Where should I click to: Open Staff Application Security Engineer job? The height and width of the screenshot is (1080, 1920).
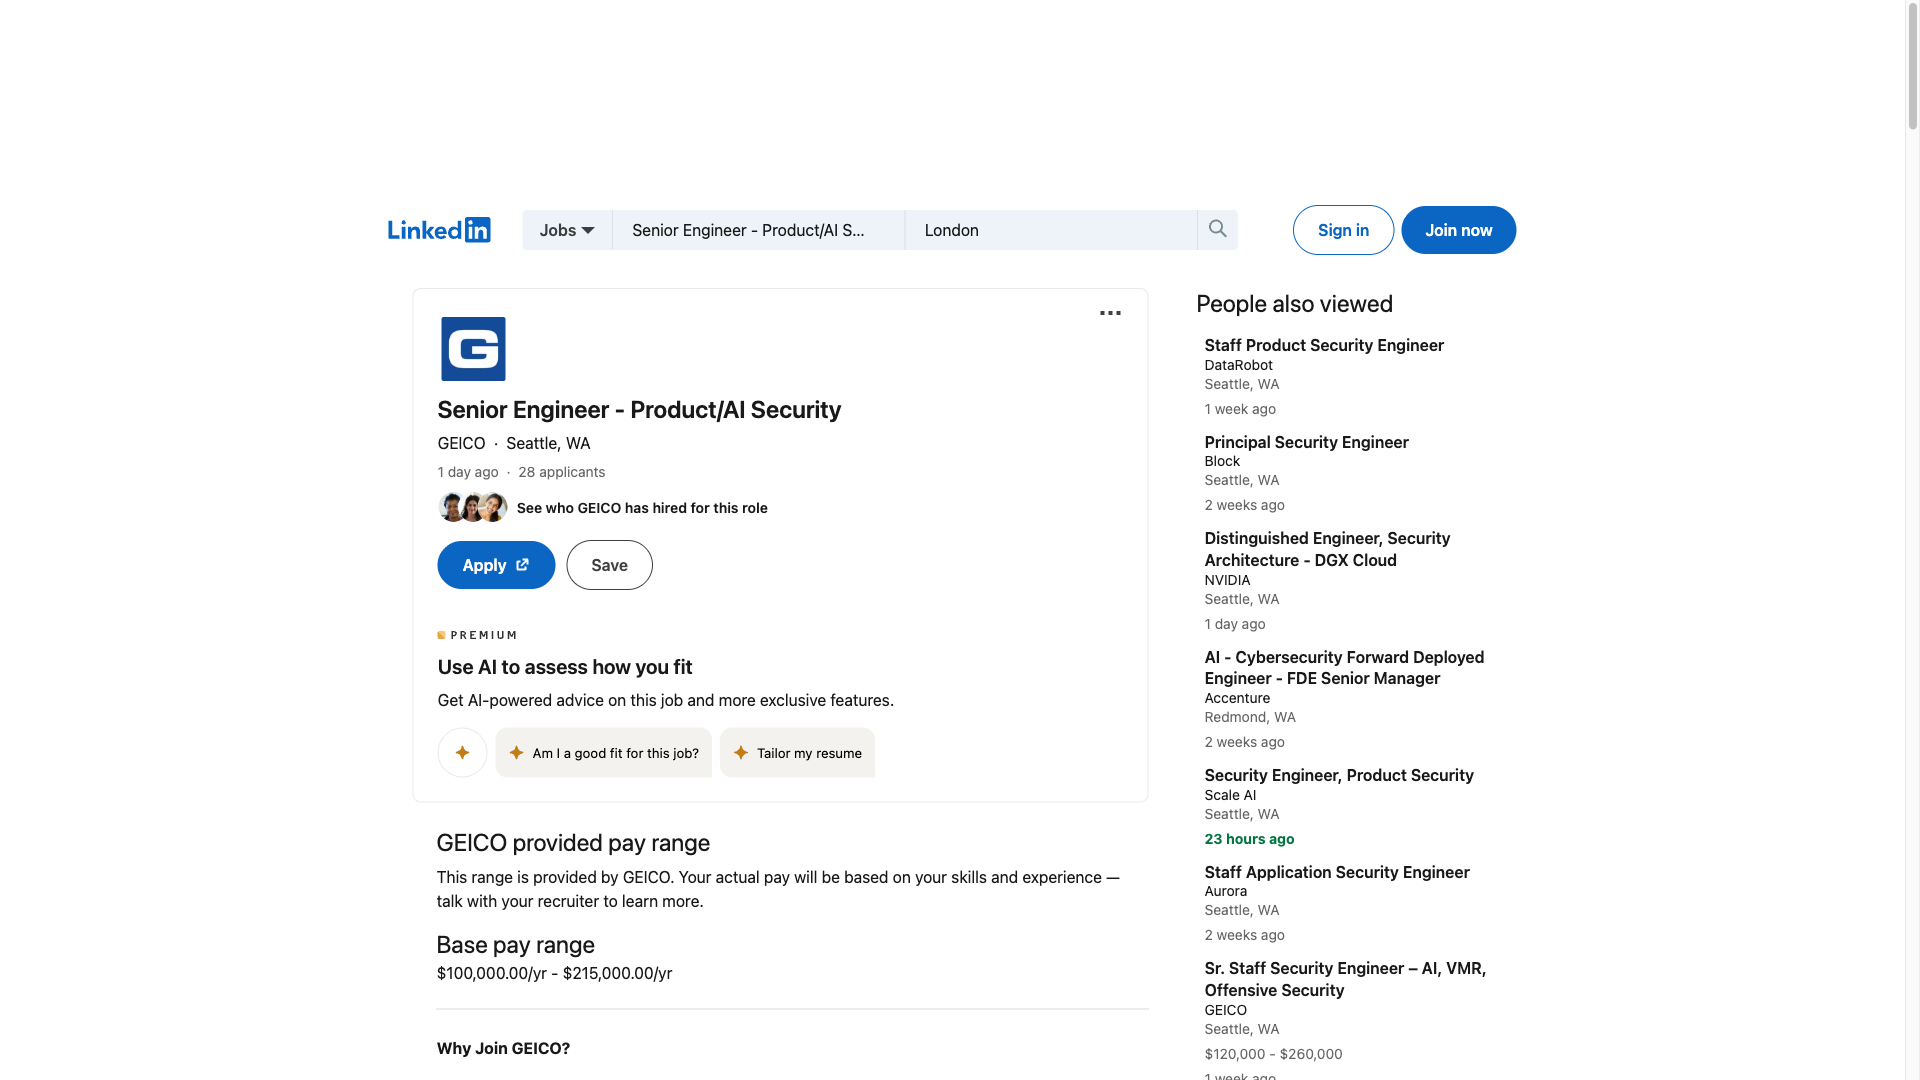(1336, 872)
